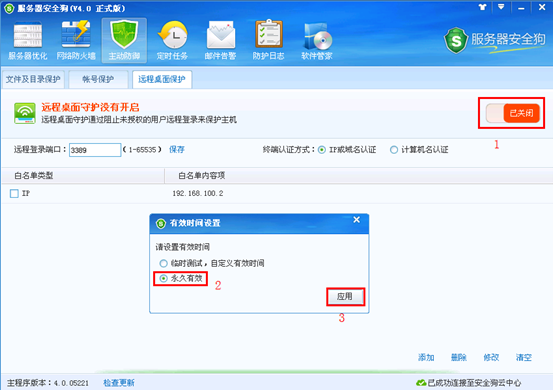
Task: Open the 定时任务 scheduled tasks clock icon
Action: click(172, 41)
